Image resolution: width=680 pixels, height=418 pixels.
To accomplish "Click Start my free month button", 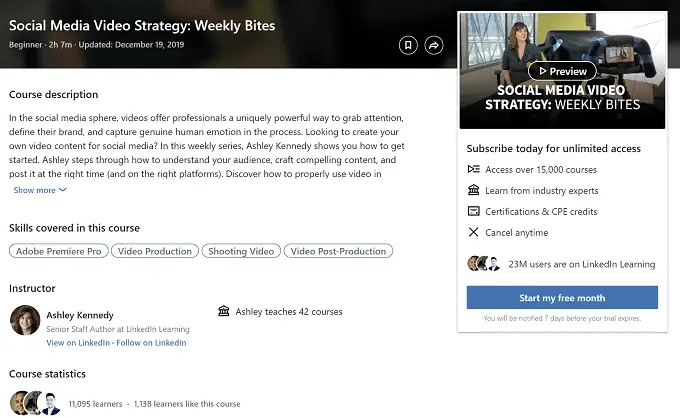I will (562, 298).
